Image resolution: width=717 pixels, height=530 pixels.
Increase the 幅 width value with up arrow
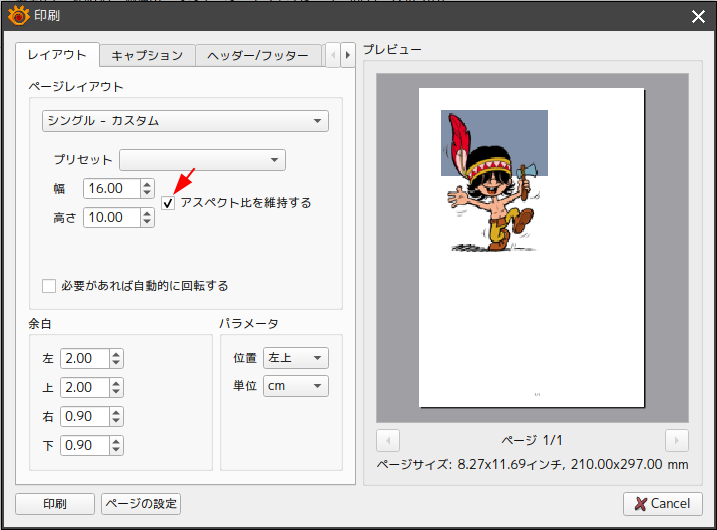tap(147, 183)
